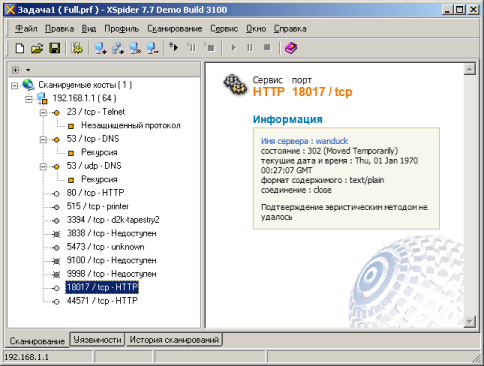The width and height of the screenshot is (484, 366).
Task: Switch to the История сканирований tab
Action: coord(174,340)
